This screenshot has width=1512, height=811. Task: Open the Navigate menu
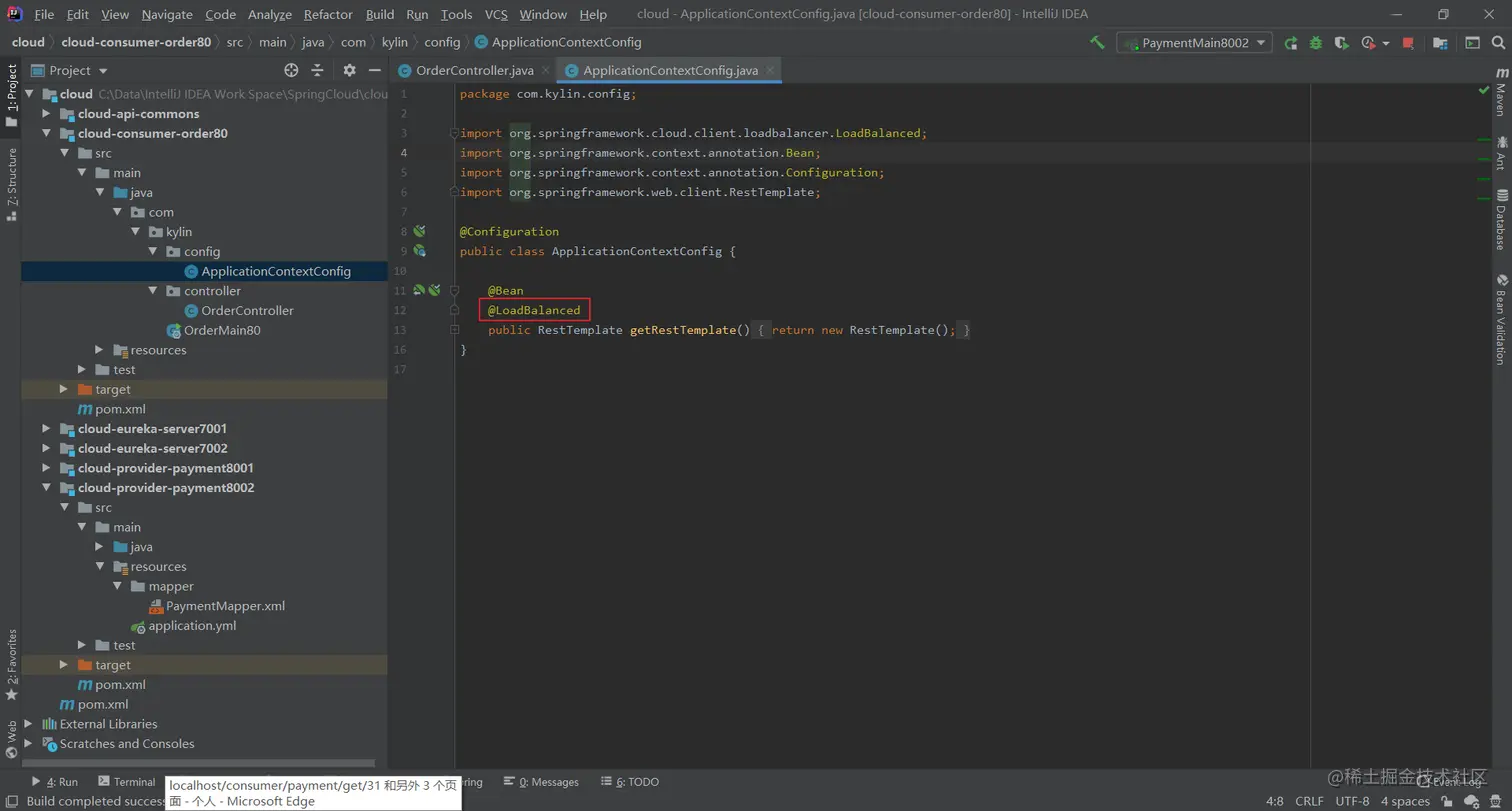pyautogui.click(x=167, y=14)
